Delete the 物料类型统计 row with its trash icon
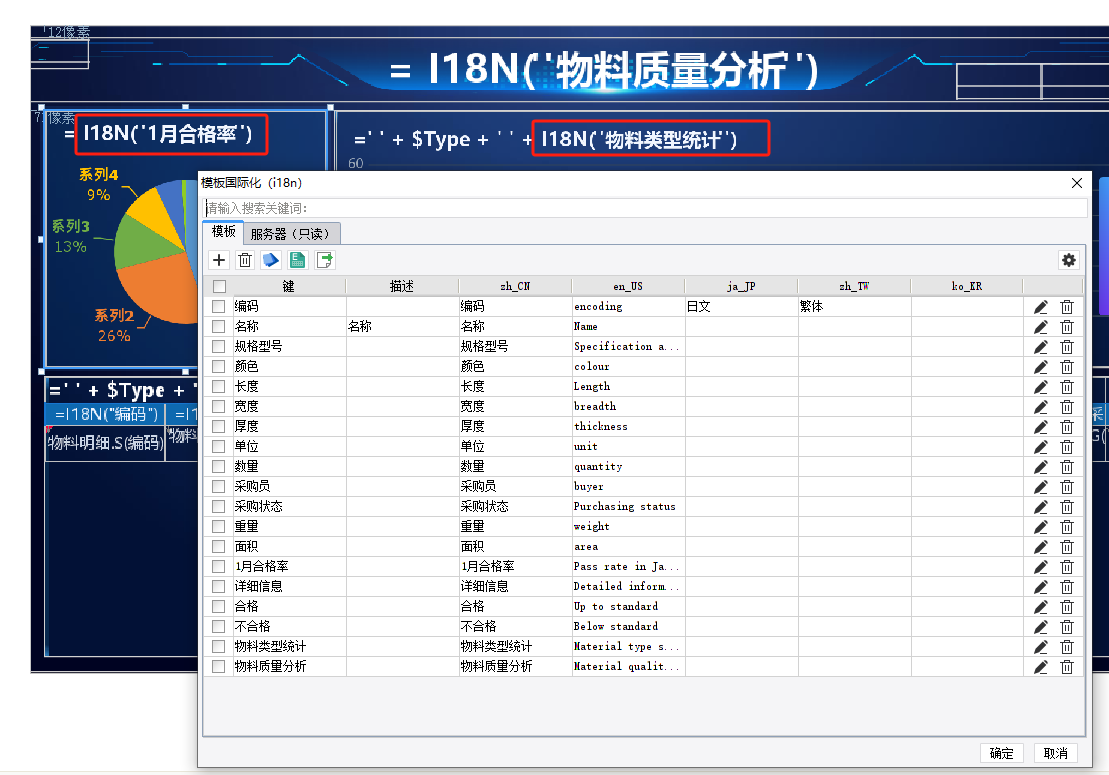The image size is (1109, 775). (1067, 647)
